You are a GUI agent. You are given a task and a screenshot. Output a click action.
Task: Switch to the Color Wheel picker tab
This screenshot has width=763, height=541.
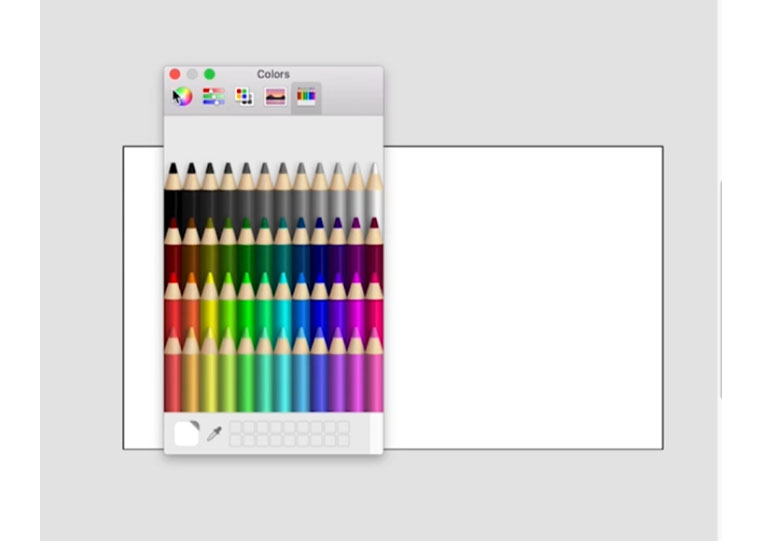(182, 97)
